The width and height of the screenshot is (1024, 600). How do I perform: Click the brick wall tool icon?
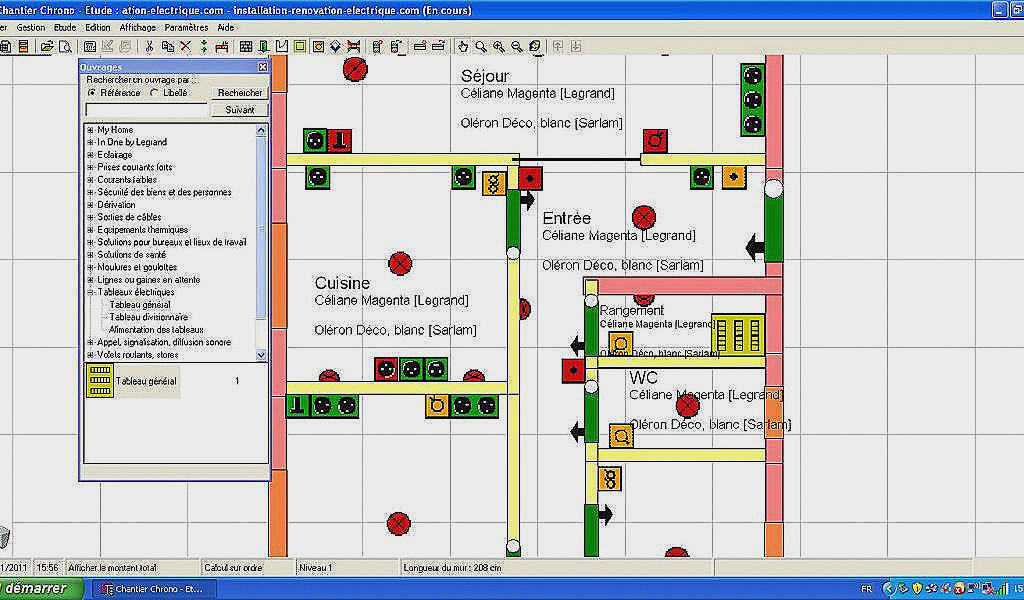pyautogui.click(x=246, y=46)
